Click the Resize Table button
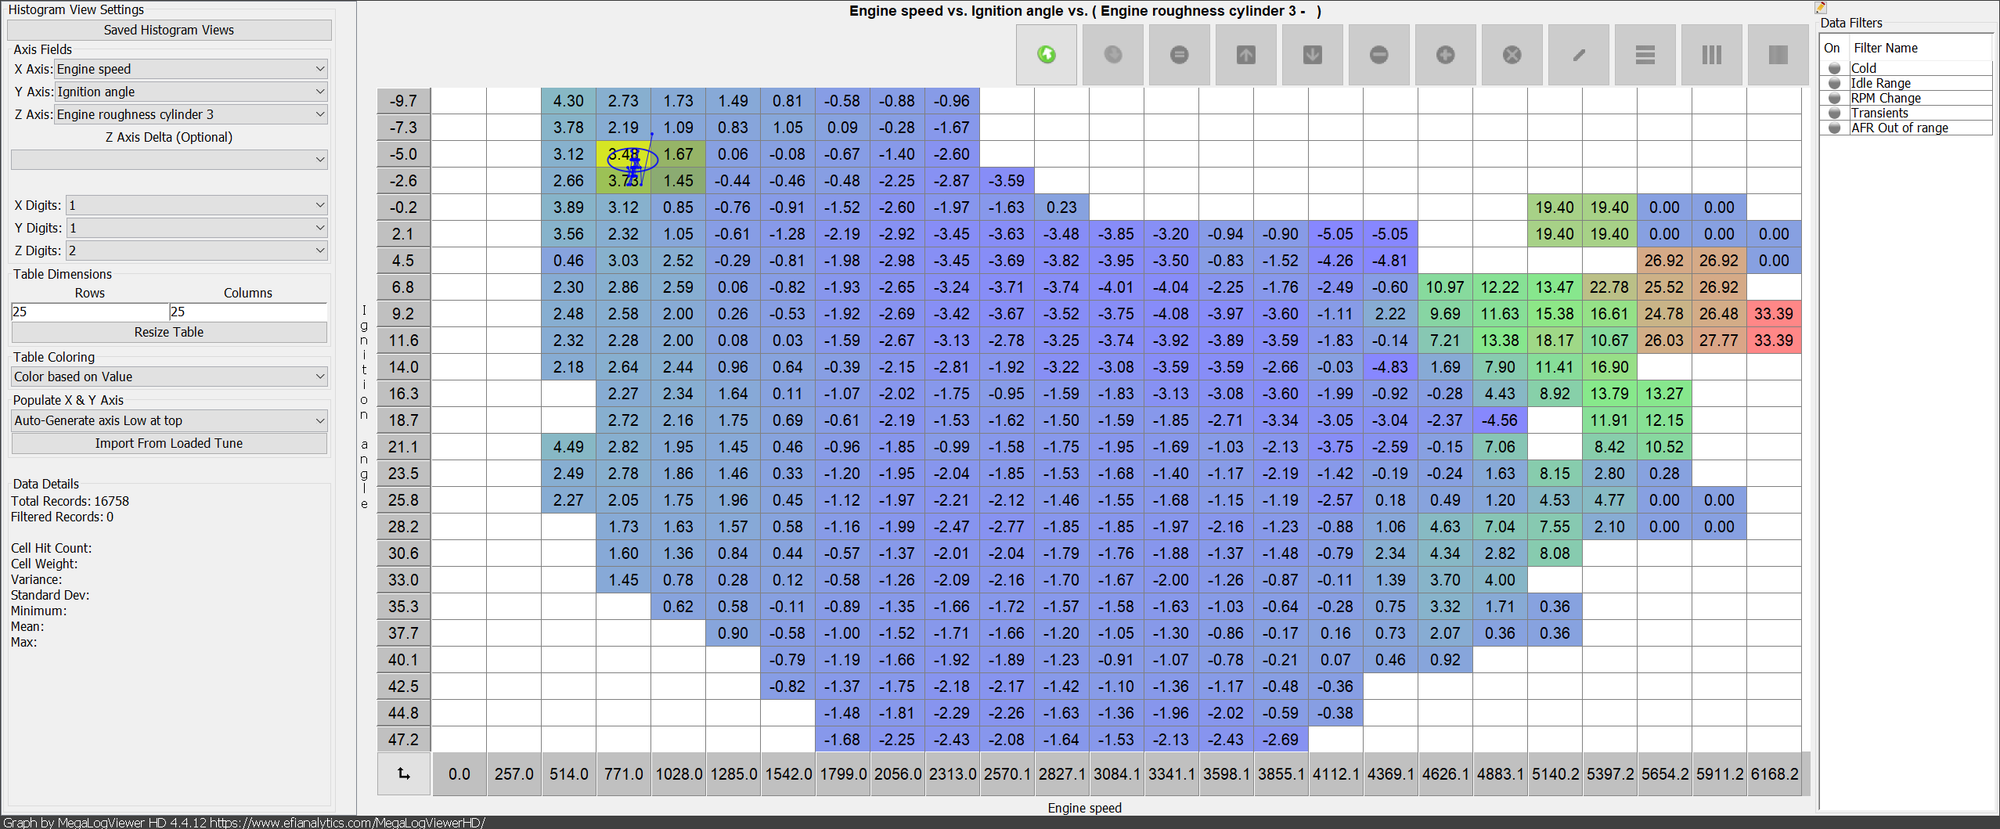The image size is (2000, 829). pyautogui.click(x=168, y=332)
